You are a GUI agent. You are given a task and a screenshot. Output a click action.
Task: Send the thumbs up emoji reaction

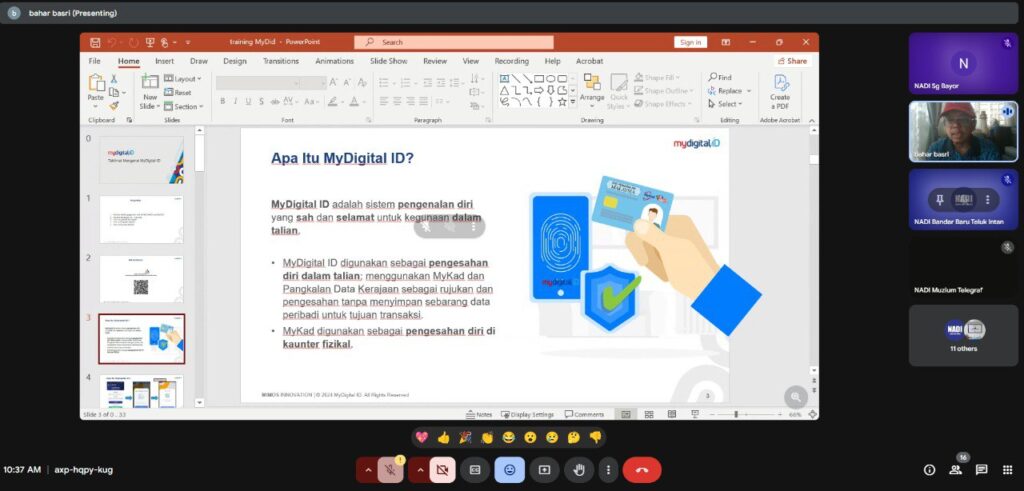(443, 437)
